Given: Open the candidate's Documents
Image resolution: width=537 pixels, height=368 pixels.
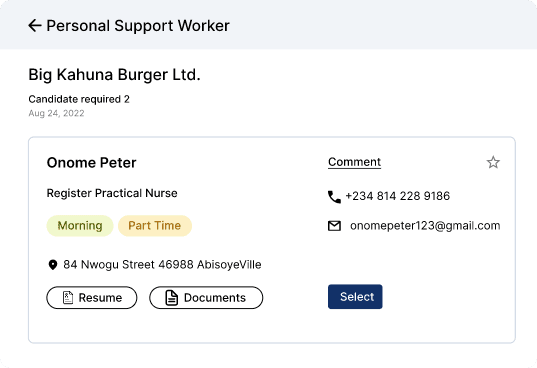Looking at the screenshot, I should tap(206, 298).
